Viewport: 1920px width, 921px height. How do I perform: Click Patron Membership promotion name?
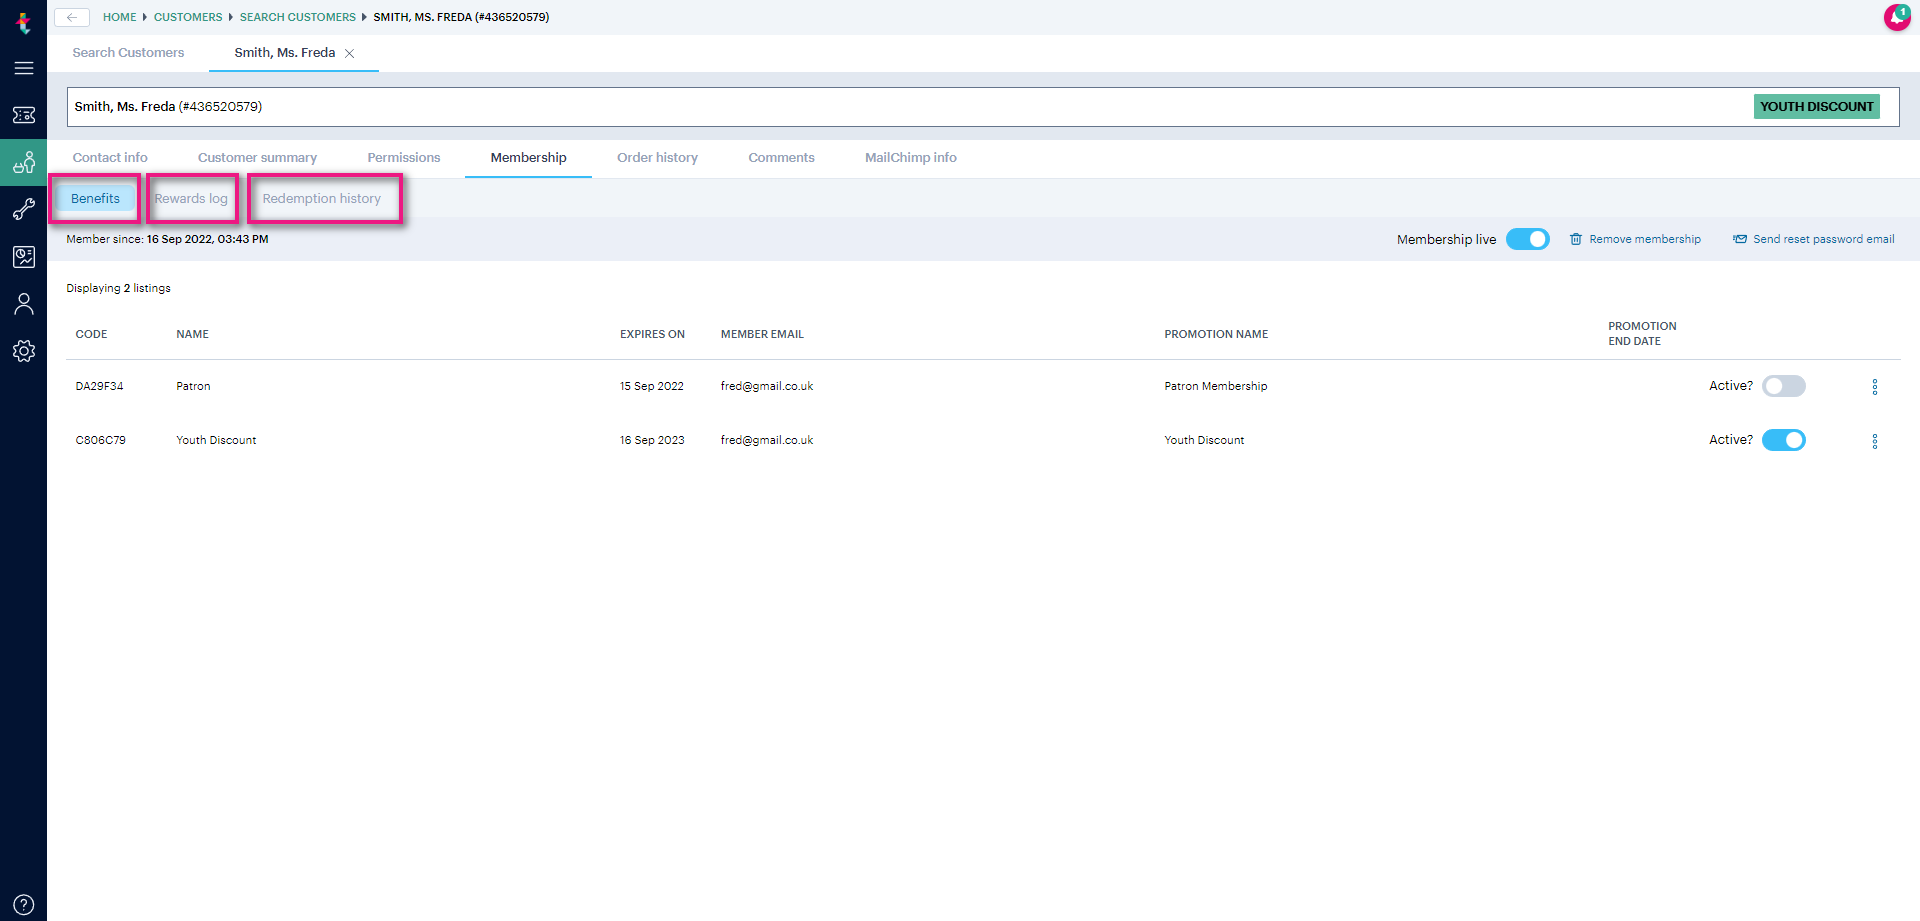point(1215,386)
